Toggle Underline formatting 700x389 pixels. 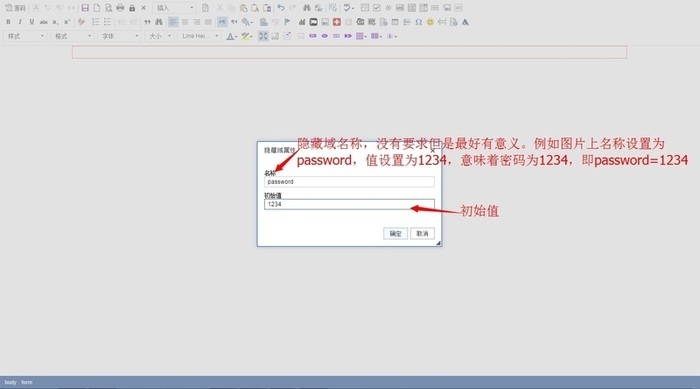31,22
